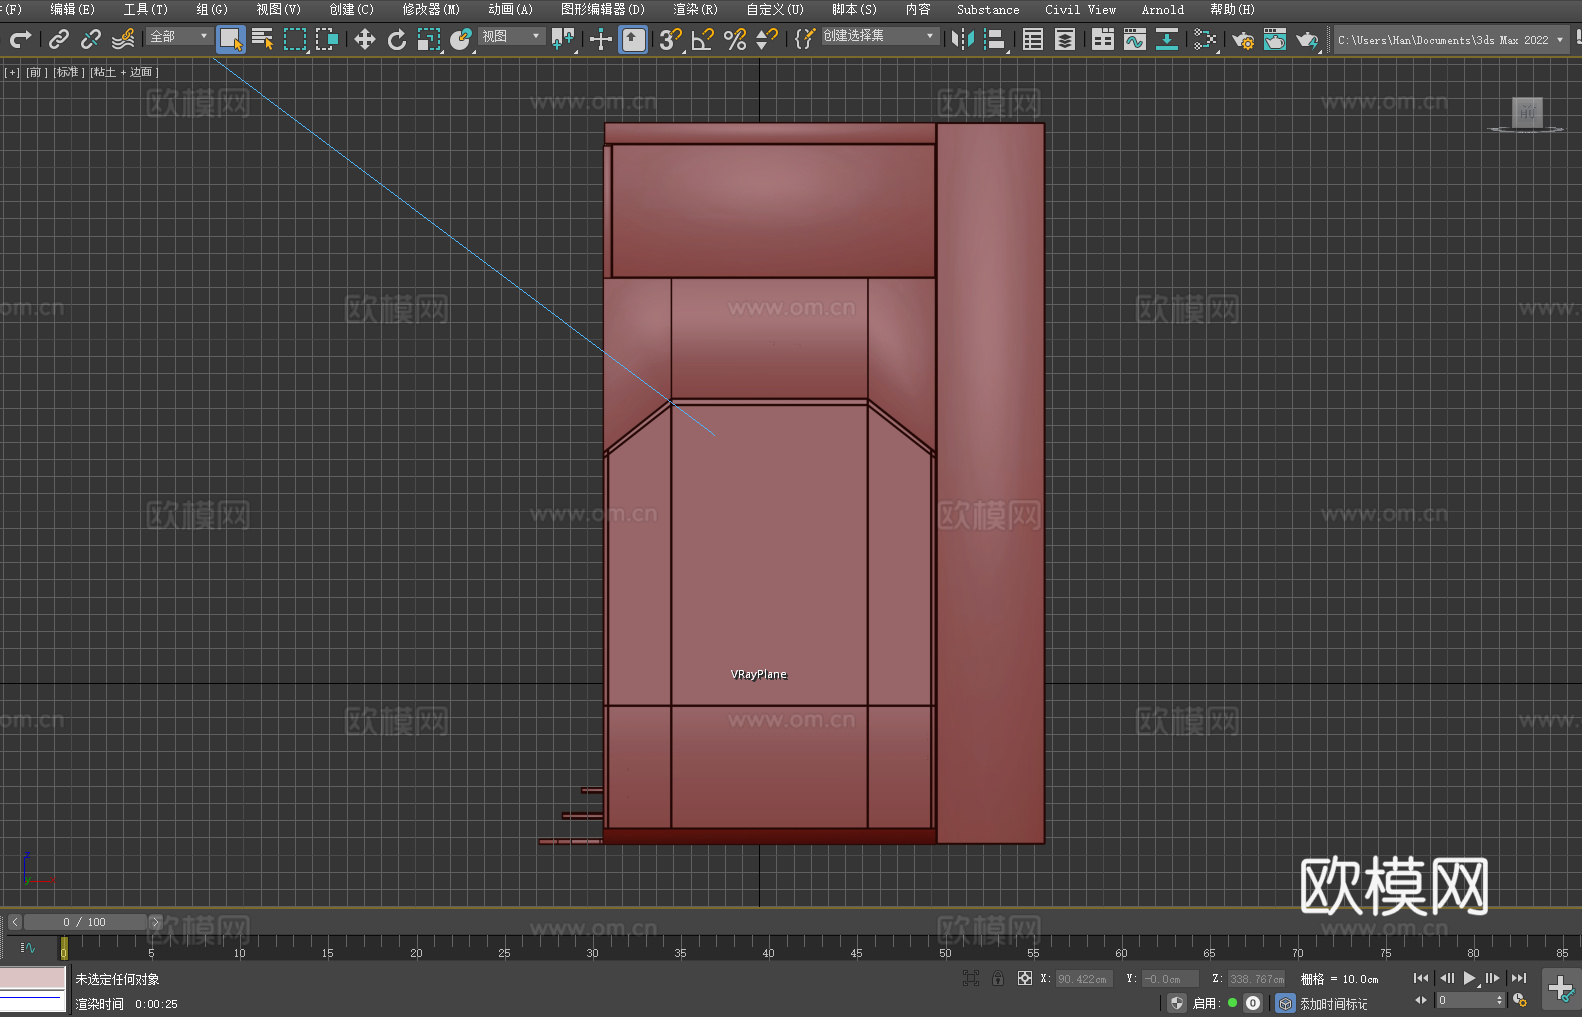Go to the start frame button
Screen dimensions: 1582x1017
(1421, 978)
